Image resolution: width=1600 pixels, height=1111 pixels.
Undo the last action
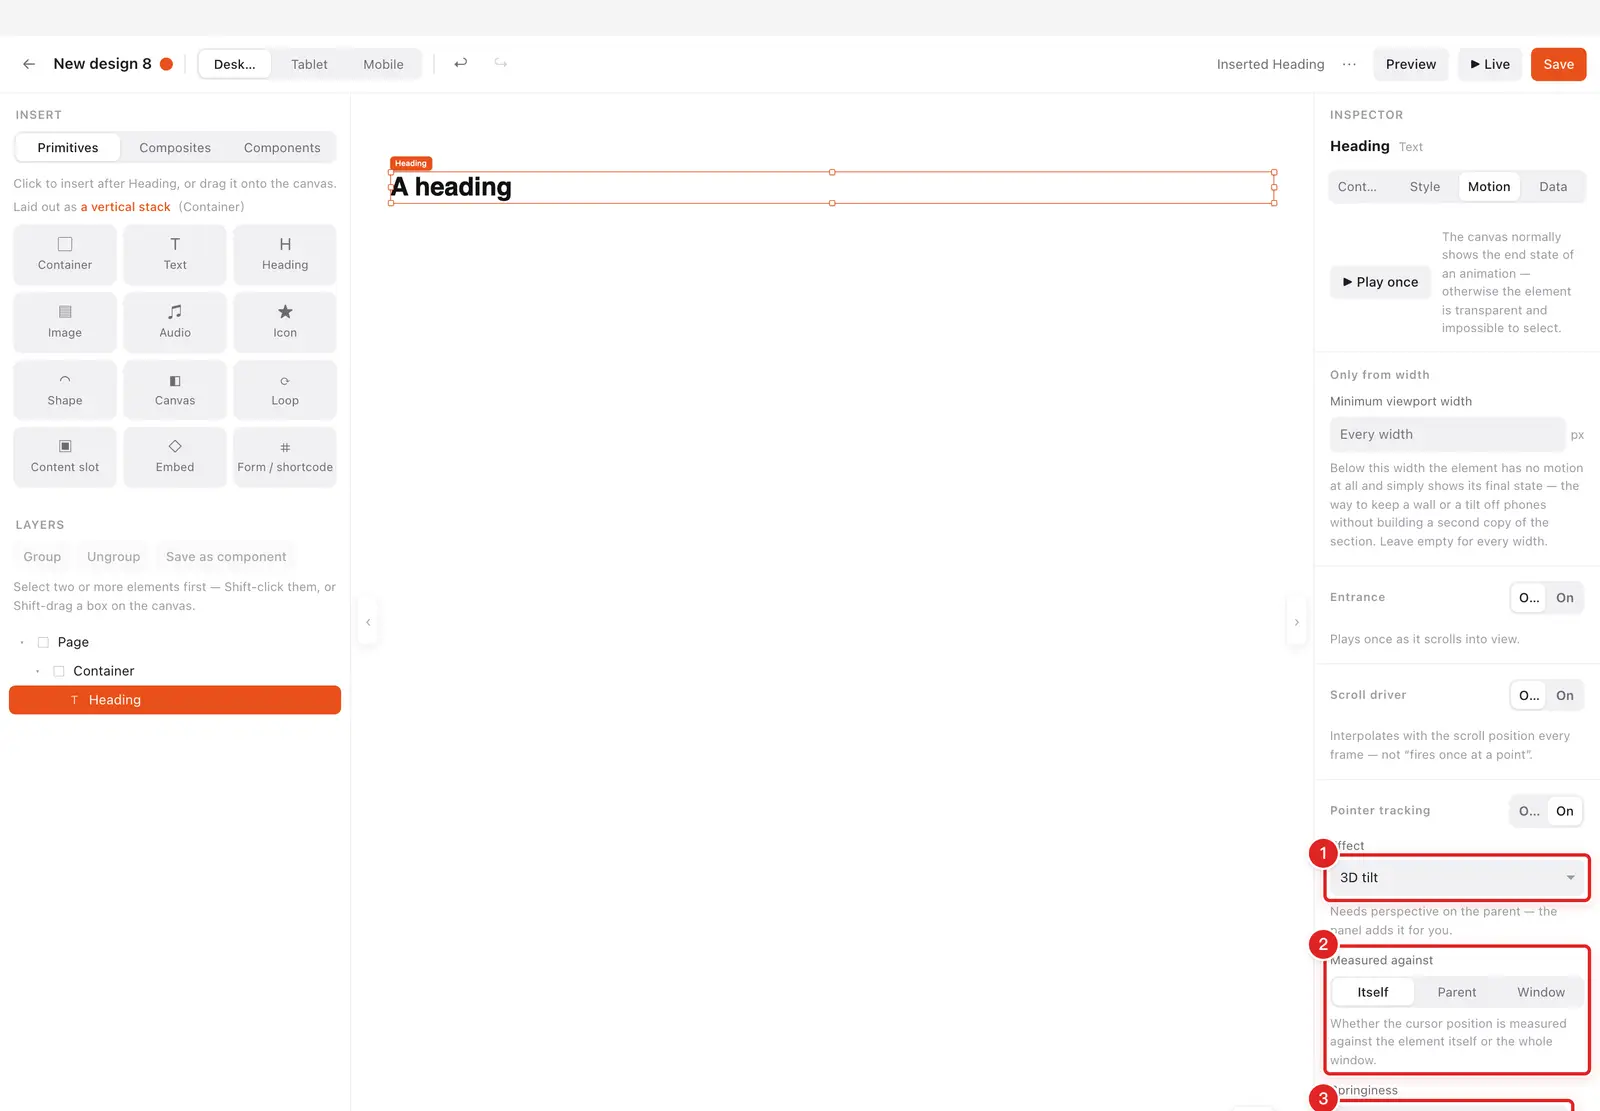pos(461,63)
